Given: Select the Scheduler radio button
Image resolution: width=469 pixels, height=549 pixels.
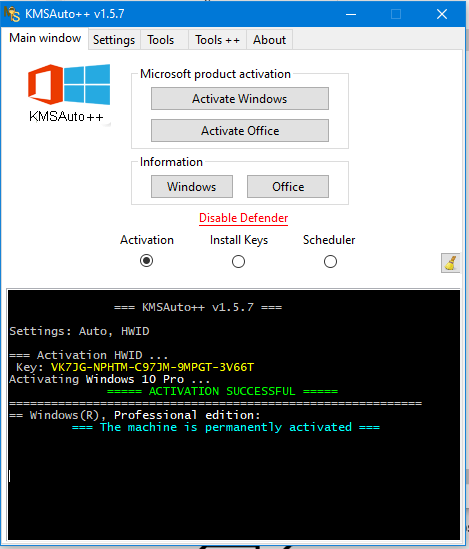Looking at the screenshot, I should click(x=330, y=262).
